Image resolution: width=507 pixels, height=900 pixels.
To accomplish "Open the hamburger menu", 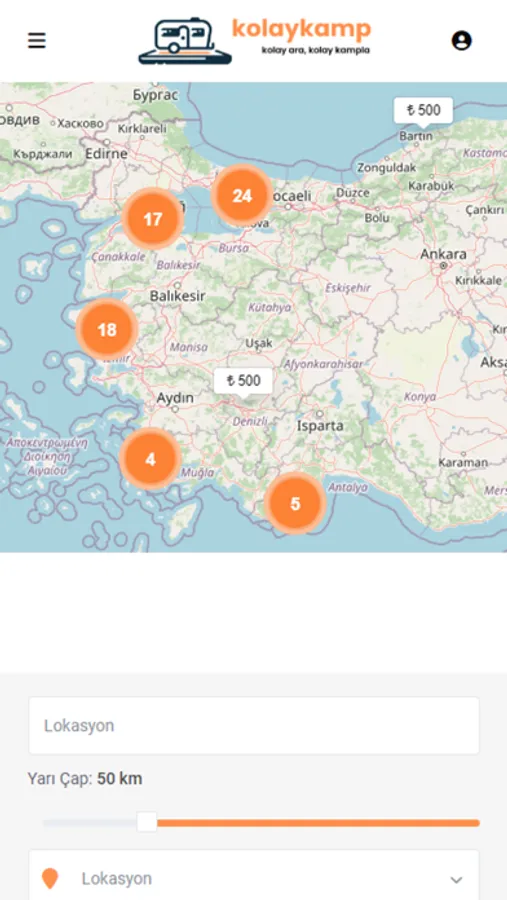I will coord(37,41).
